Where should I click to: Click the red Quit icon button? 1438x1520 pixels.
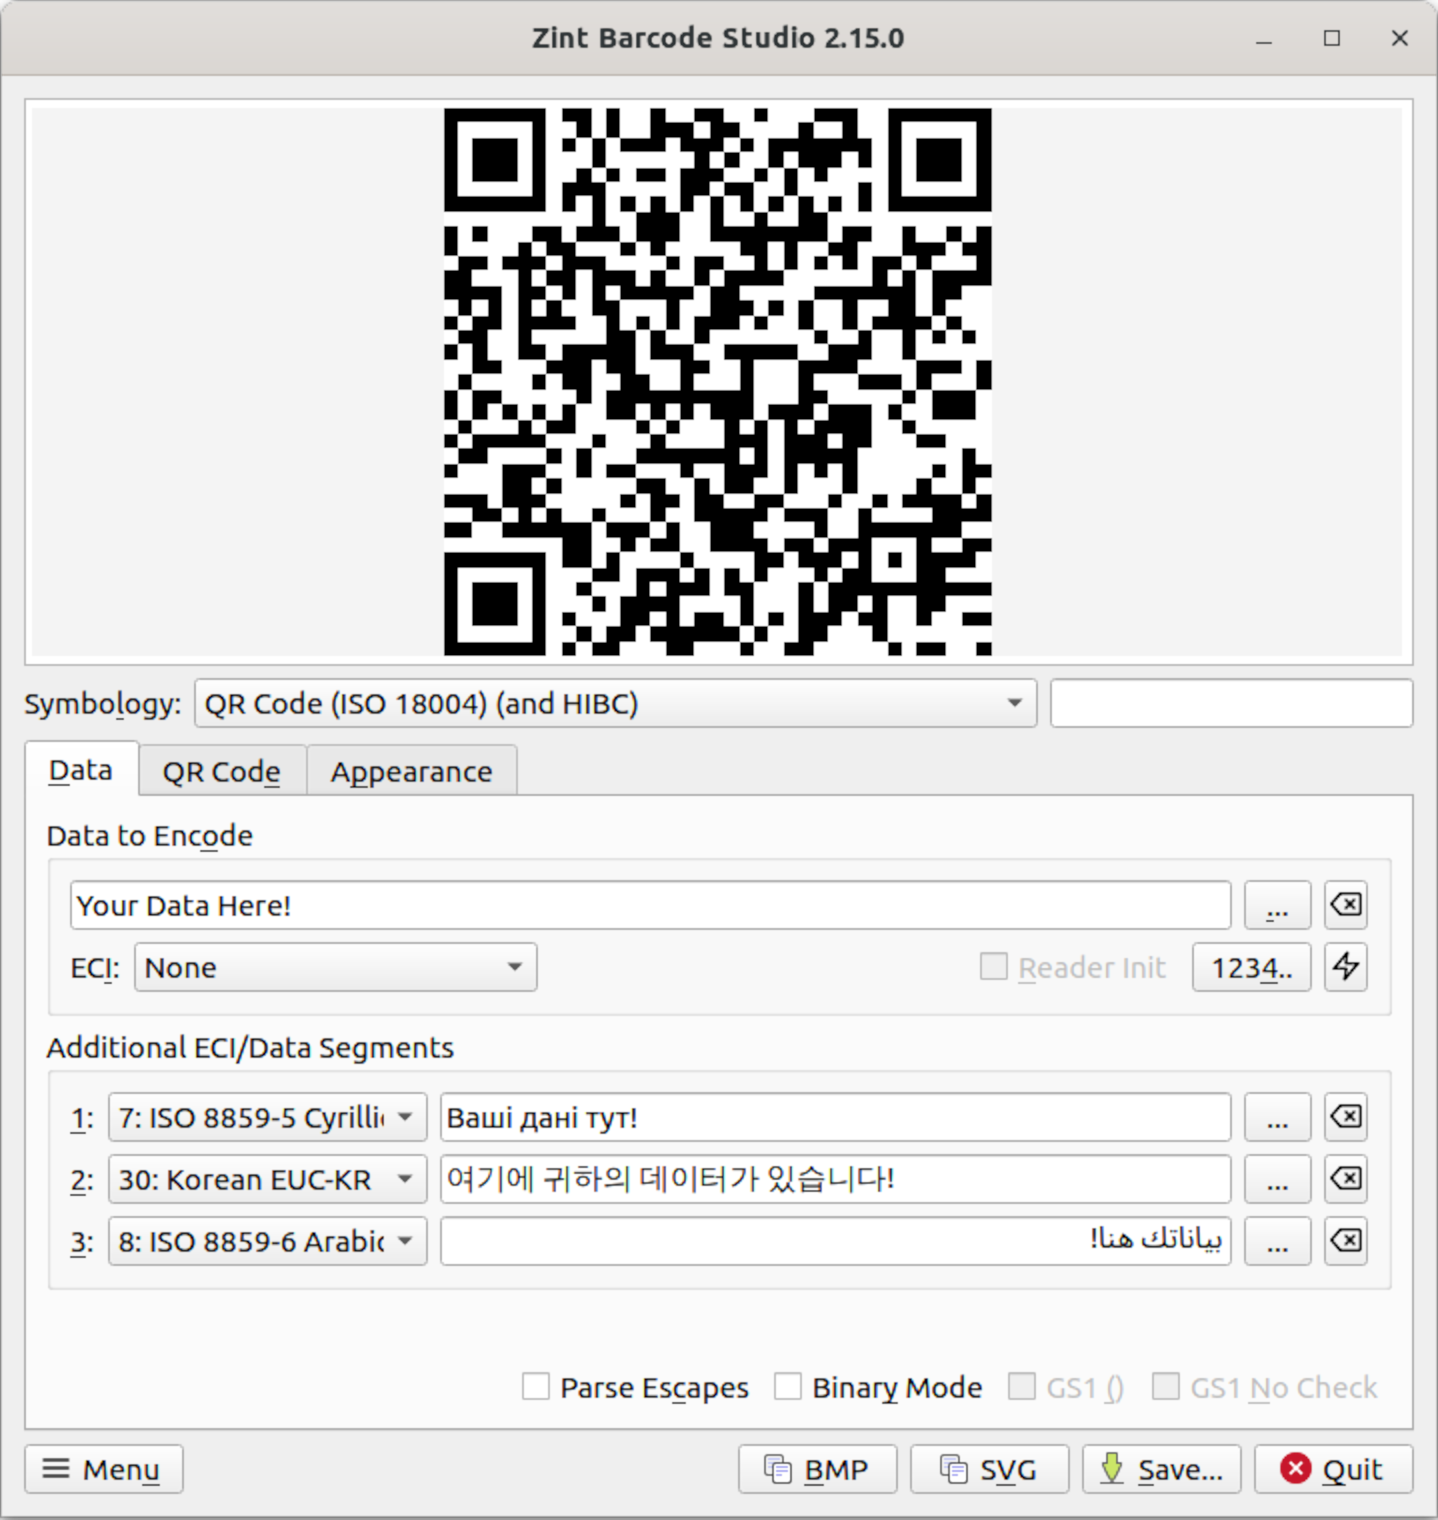point(1296,1468)
